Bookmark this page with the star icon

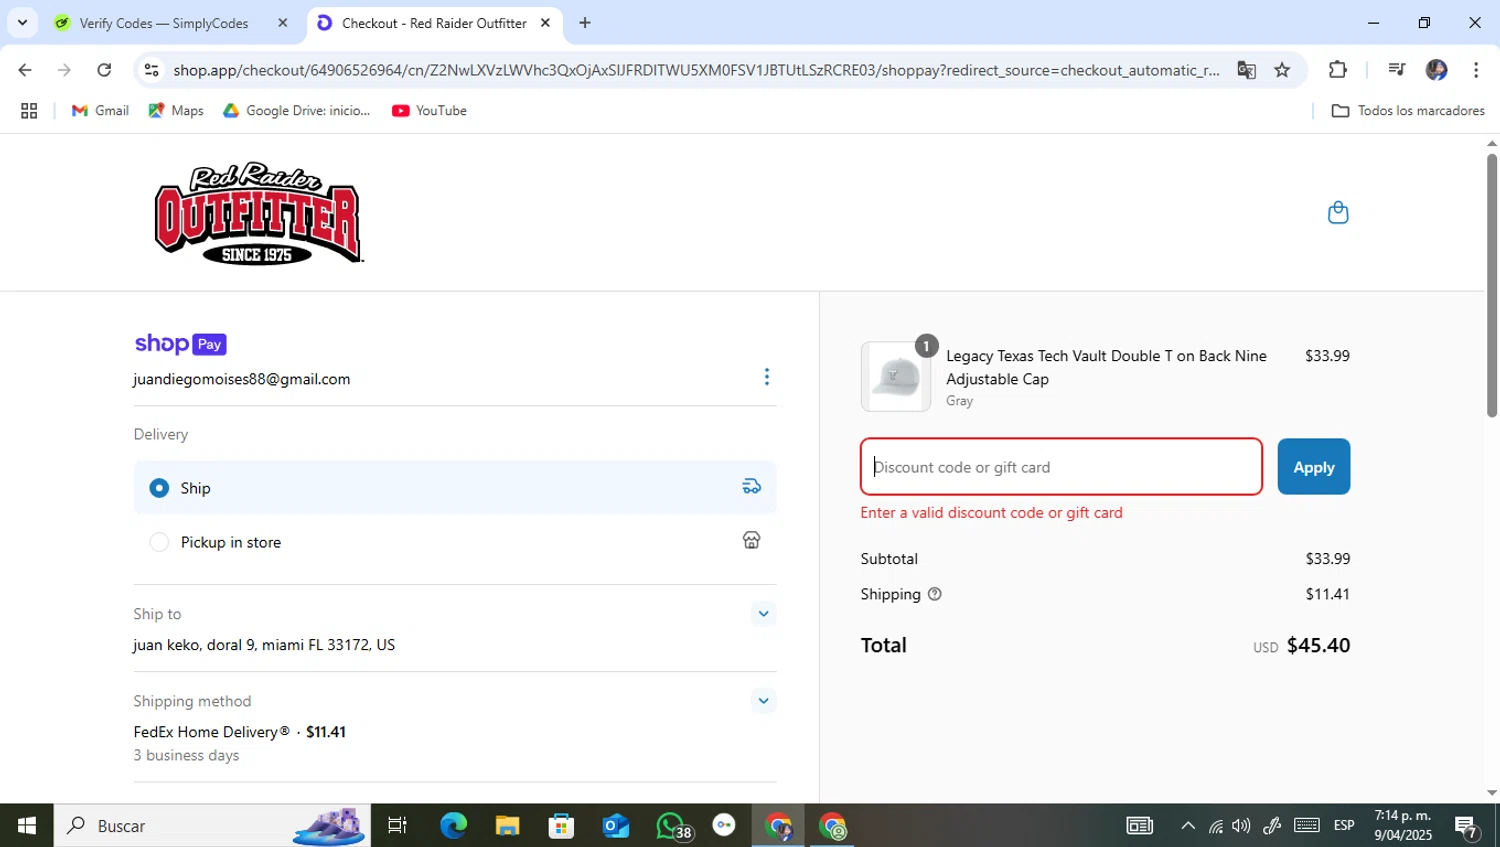(1282, 70)
